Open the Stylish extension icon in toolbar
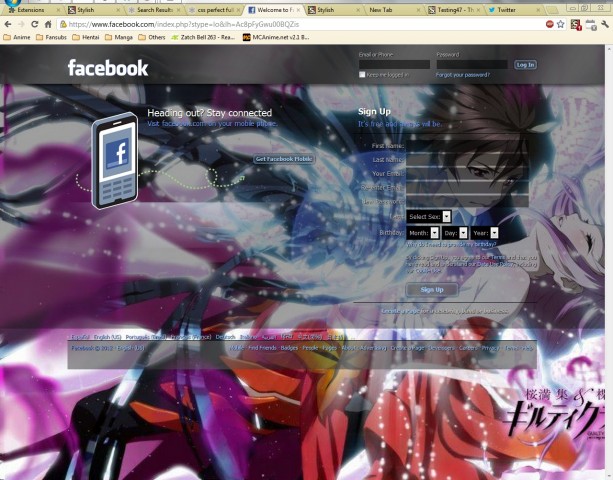Image resolution: width=613 pixels, height=480 pixels. (x=576, y=25)
